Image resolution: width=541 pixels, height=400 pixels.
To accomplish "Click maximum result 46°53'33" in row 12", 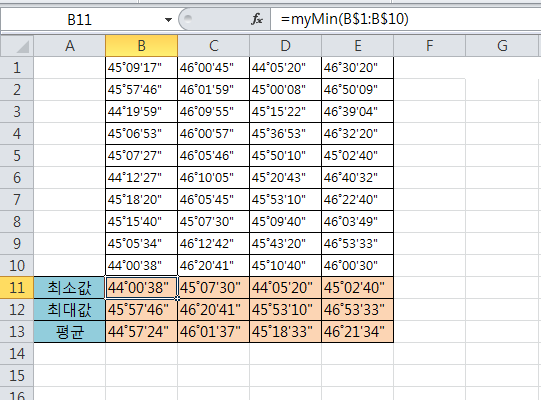I will click(357, 310).
